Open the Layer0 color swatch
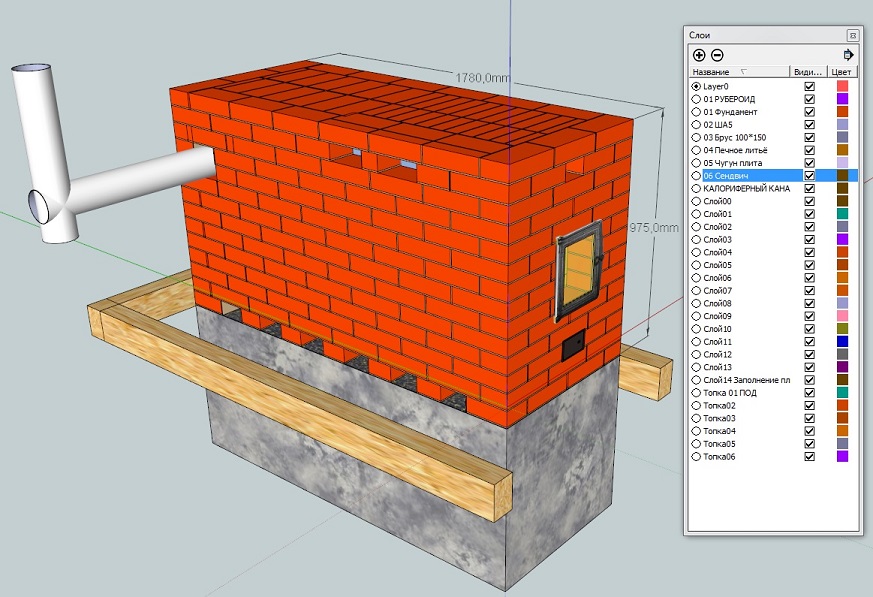Screen dimensions: 873x597 coord(842,87)
